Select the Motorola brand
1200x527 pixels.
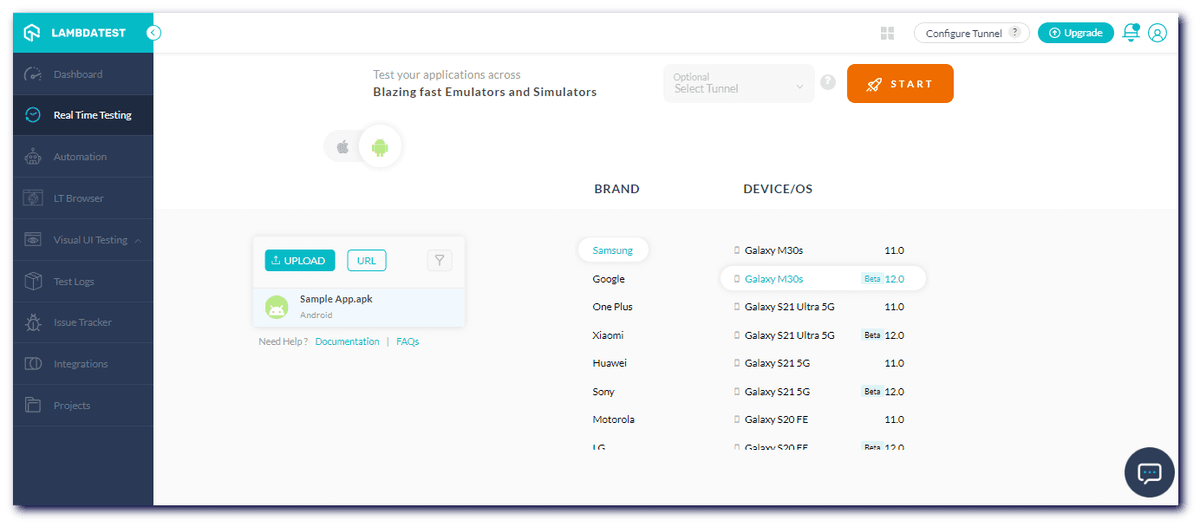coord(614,420)
